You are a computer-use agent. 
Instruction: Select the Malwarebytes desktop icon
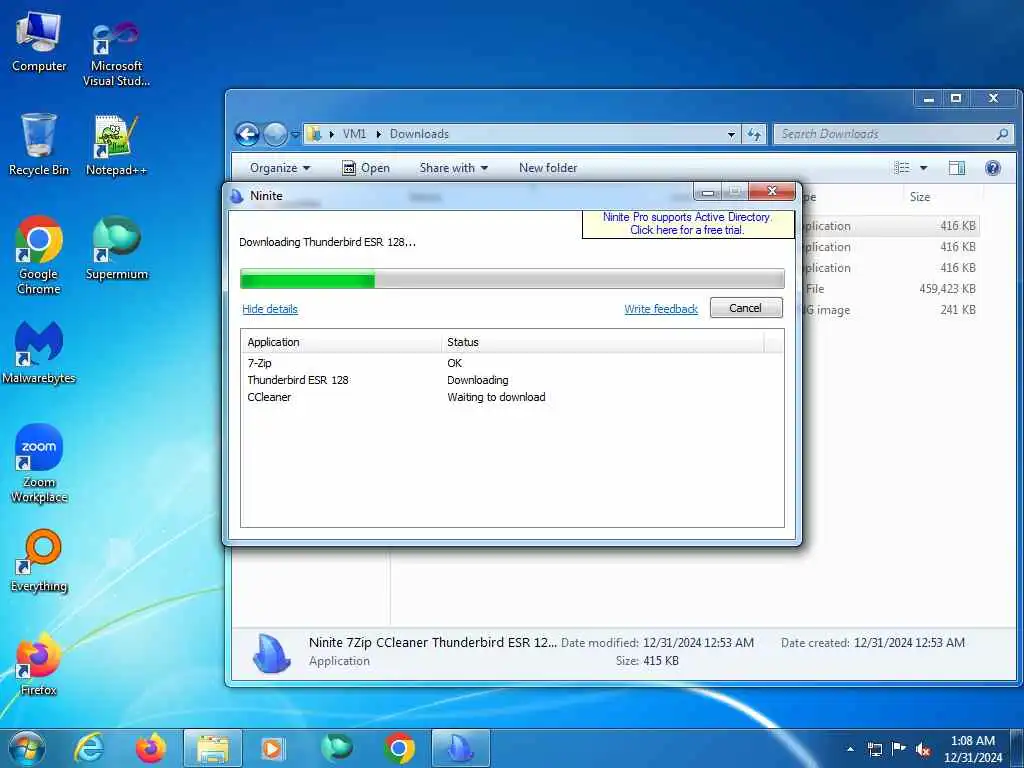39,352
